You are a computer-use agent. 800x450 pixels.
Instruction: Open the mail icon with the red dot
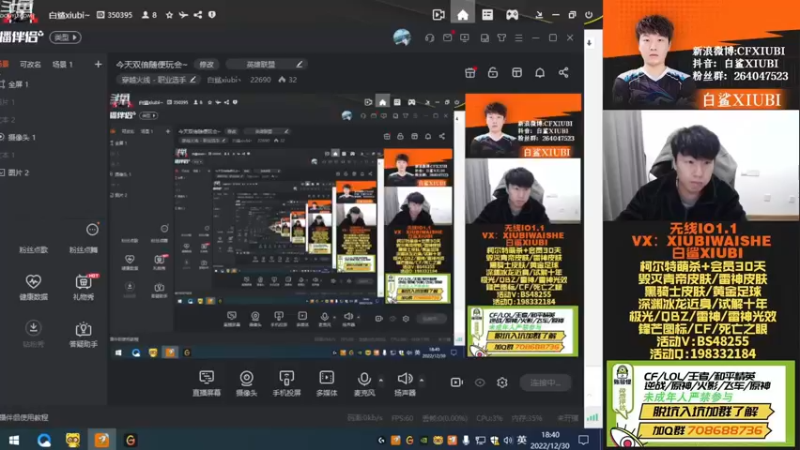point(447,37)
